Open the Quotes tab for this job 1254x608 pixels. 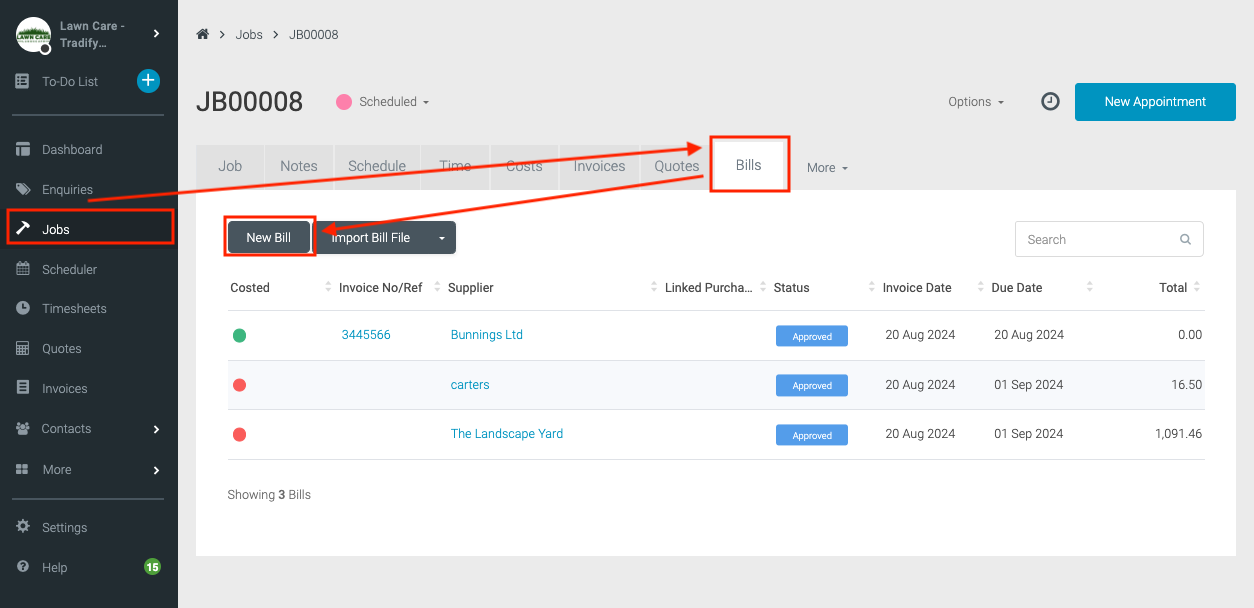coord(676,166)
